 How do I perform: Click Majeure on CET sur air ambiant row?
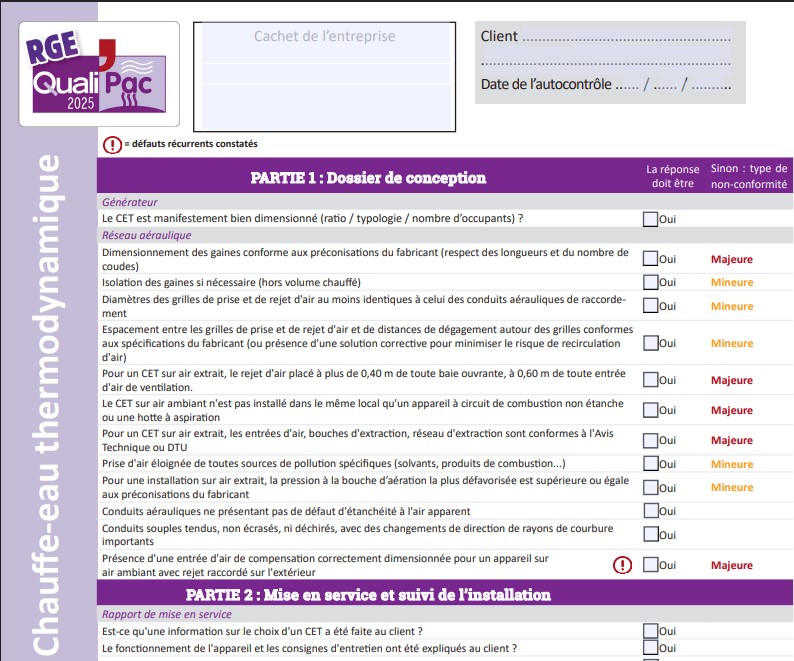[x=732, y=410]
